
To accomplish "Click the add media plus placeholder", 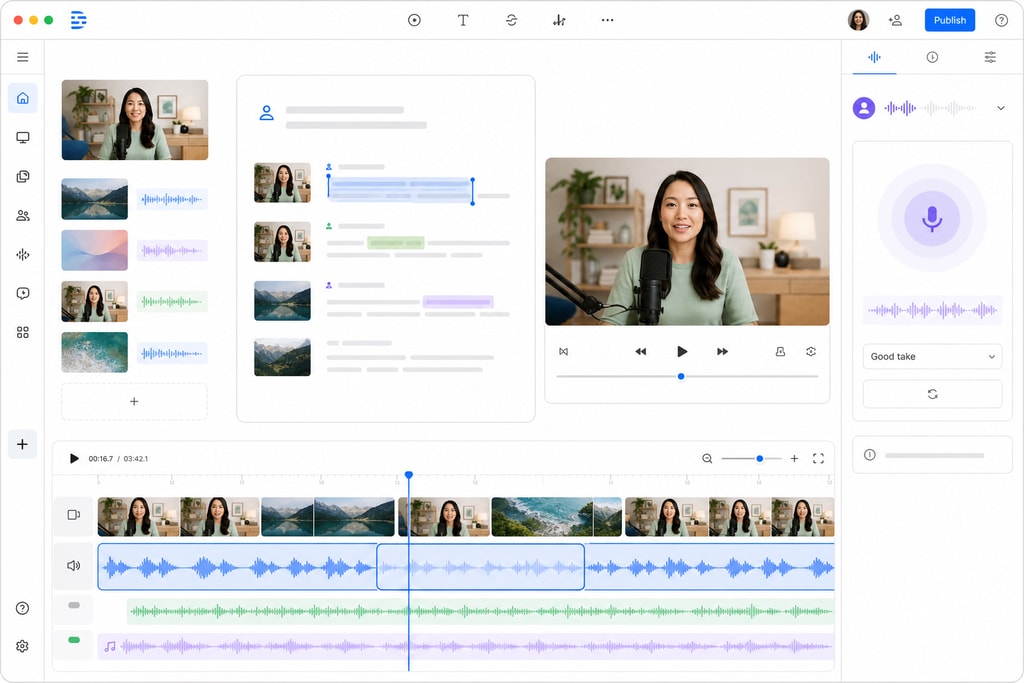I will [x=134, y=402].
